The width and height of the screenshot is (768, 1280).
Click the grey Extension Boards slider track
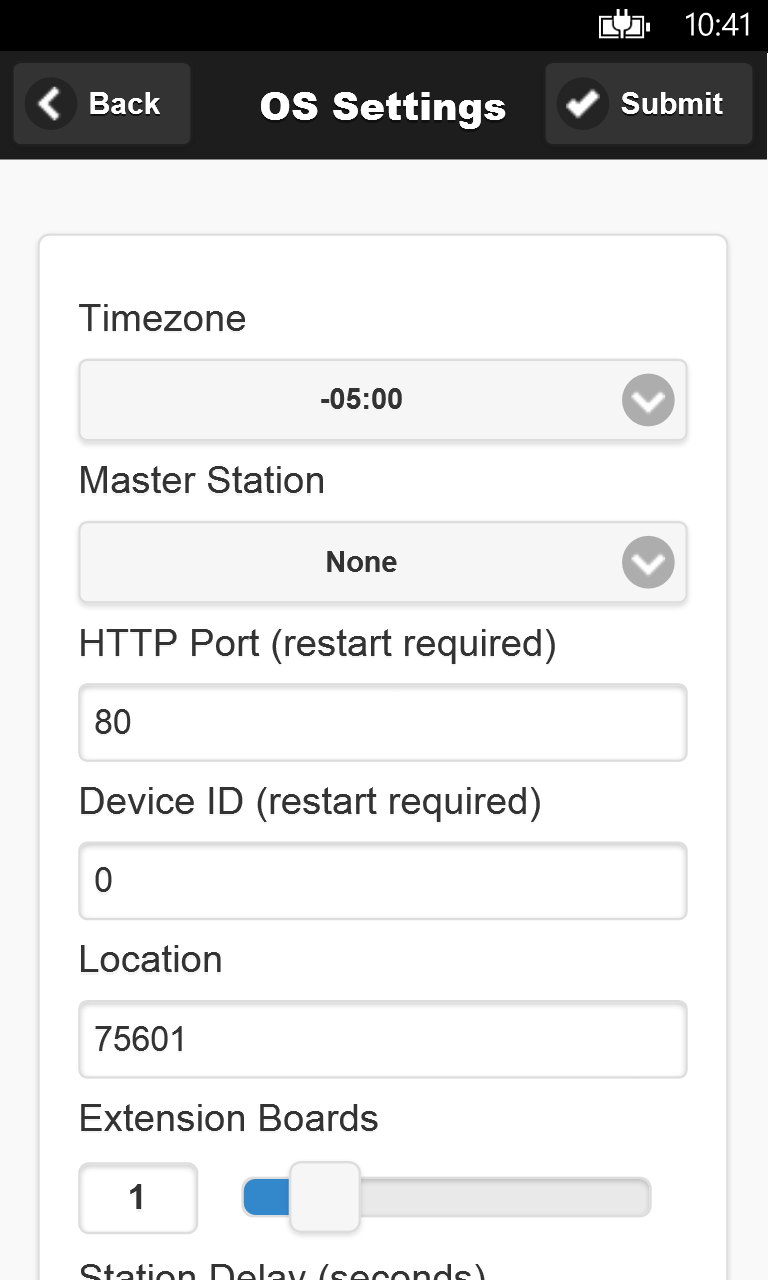point(505,1197)
